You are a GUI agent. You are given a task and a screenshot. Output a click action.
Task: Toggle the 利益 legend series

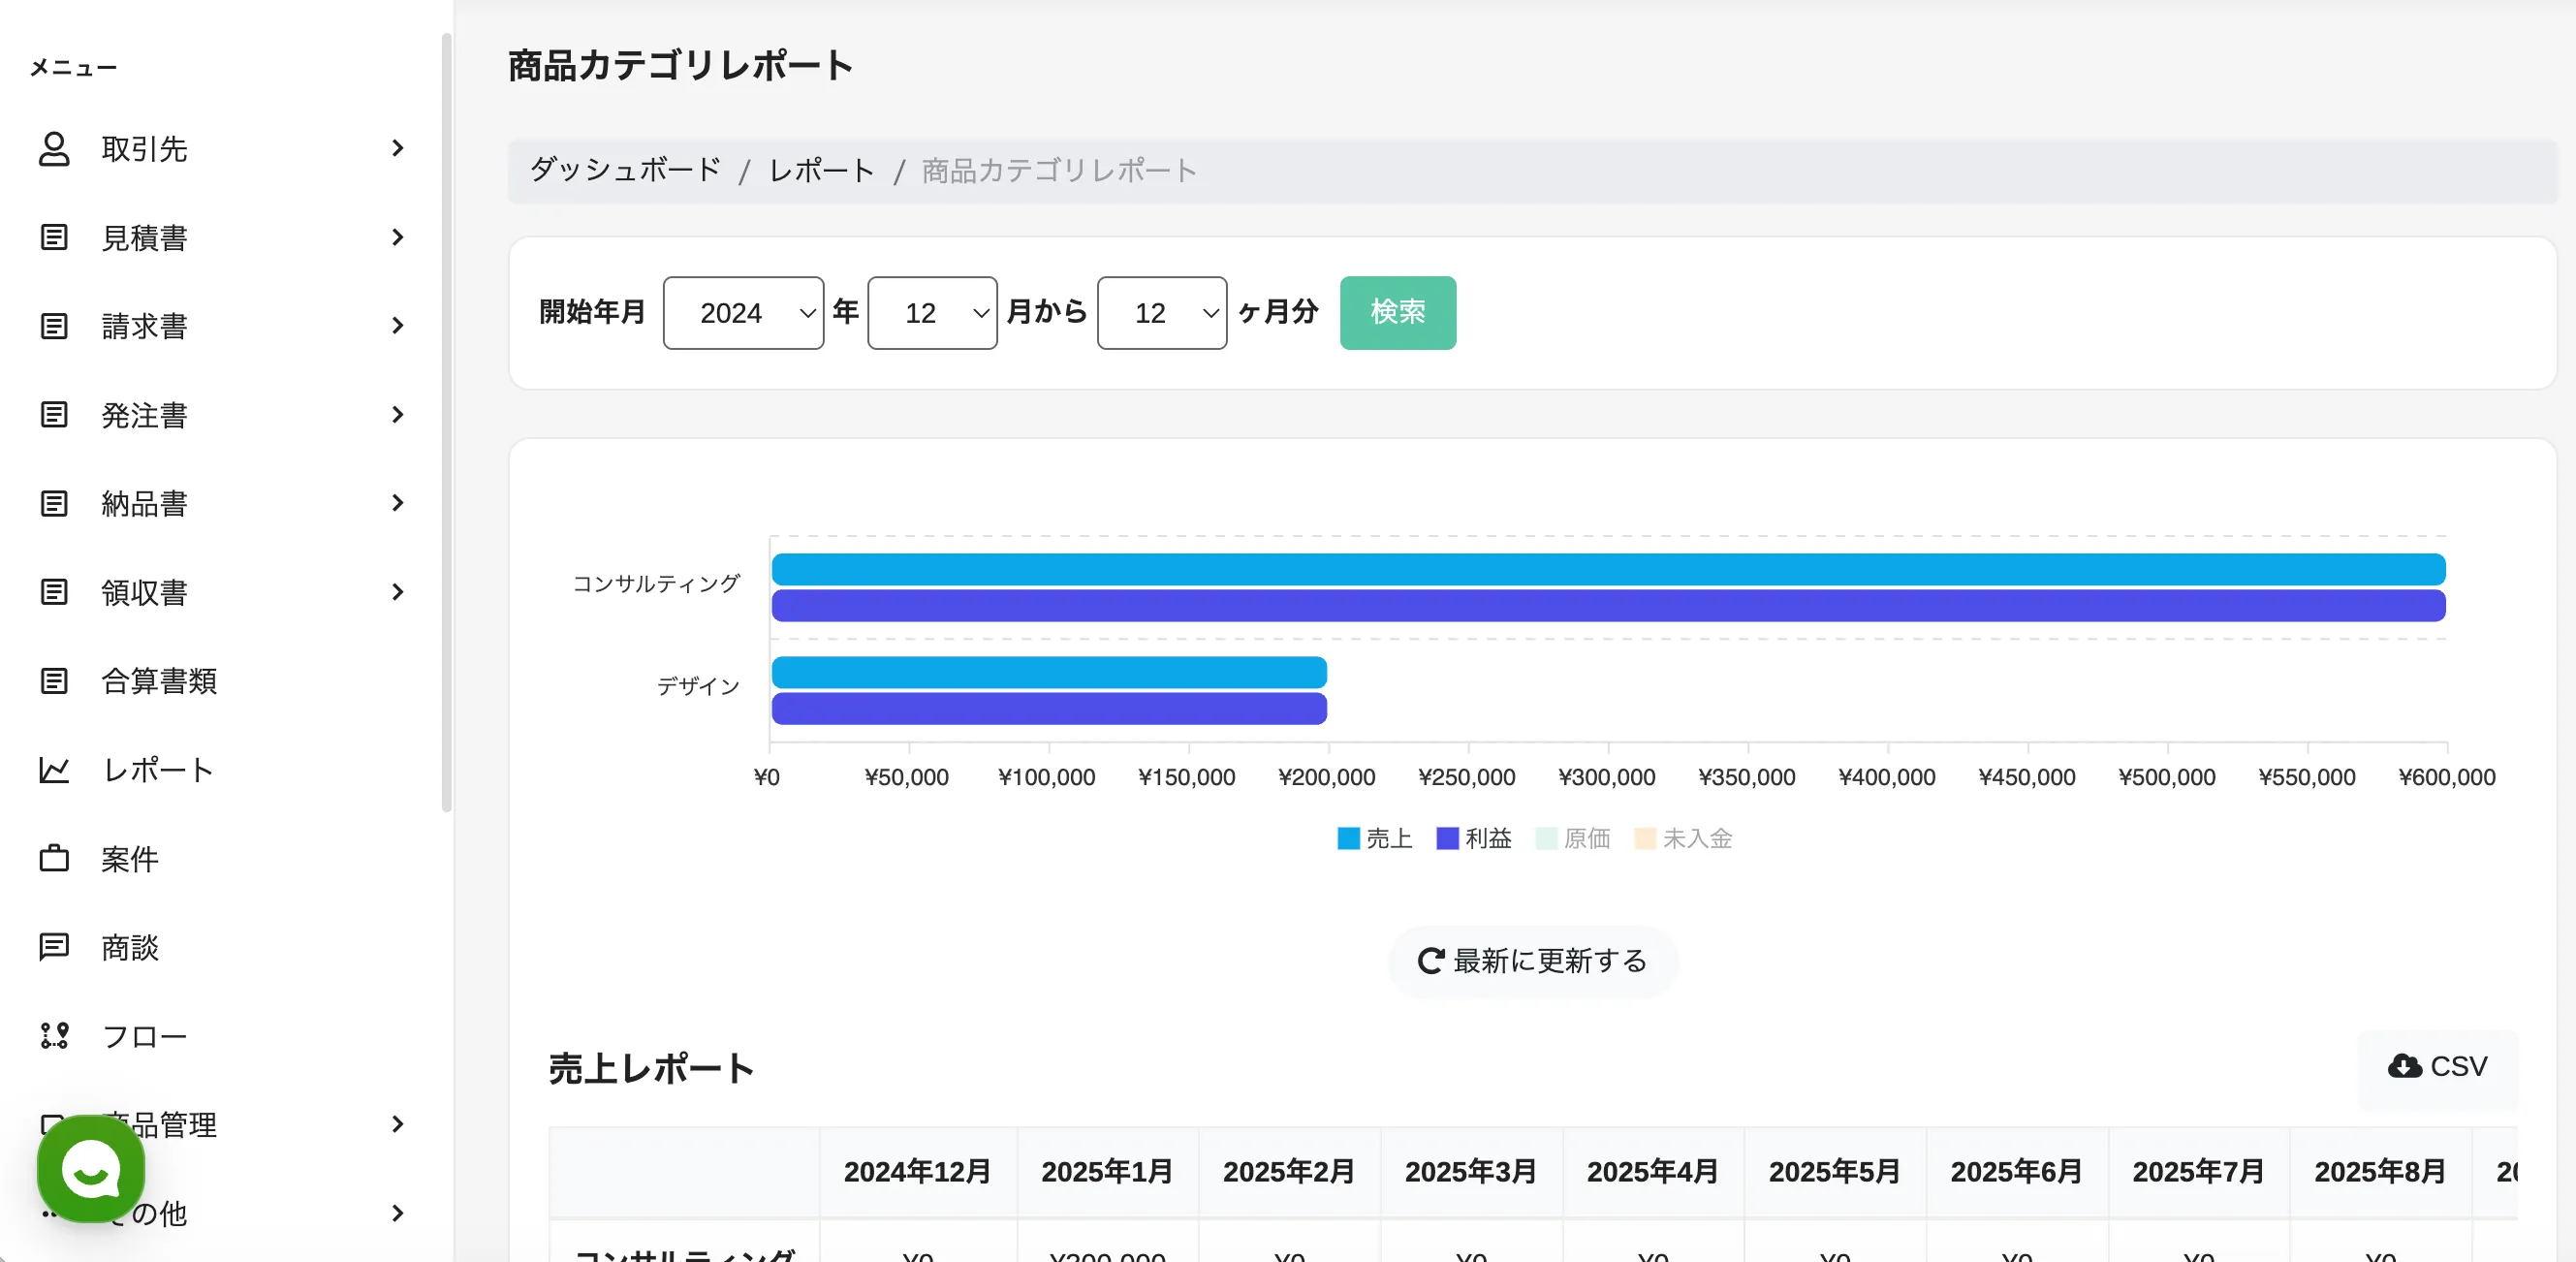[x=1473, y=838]
